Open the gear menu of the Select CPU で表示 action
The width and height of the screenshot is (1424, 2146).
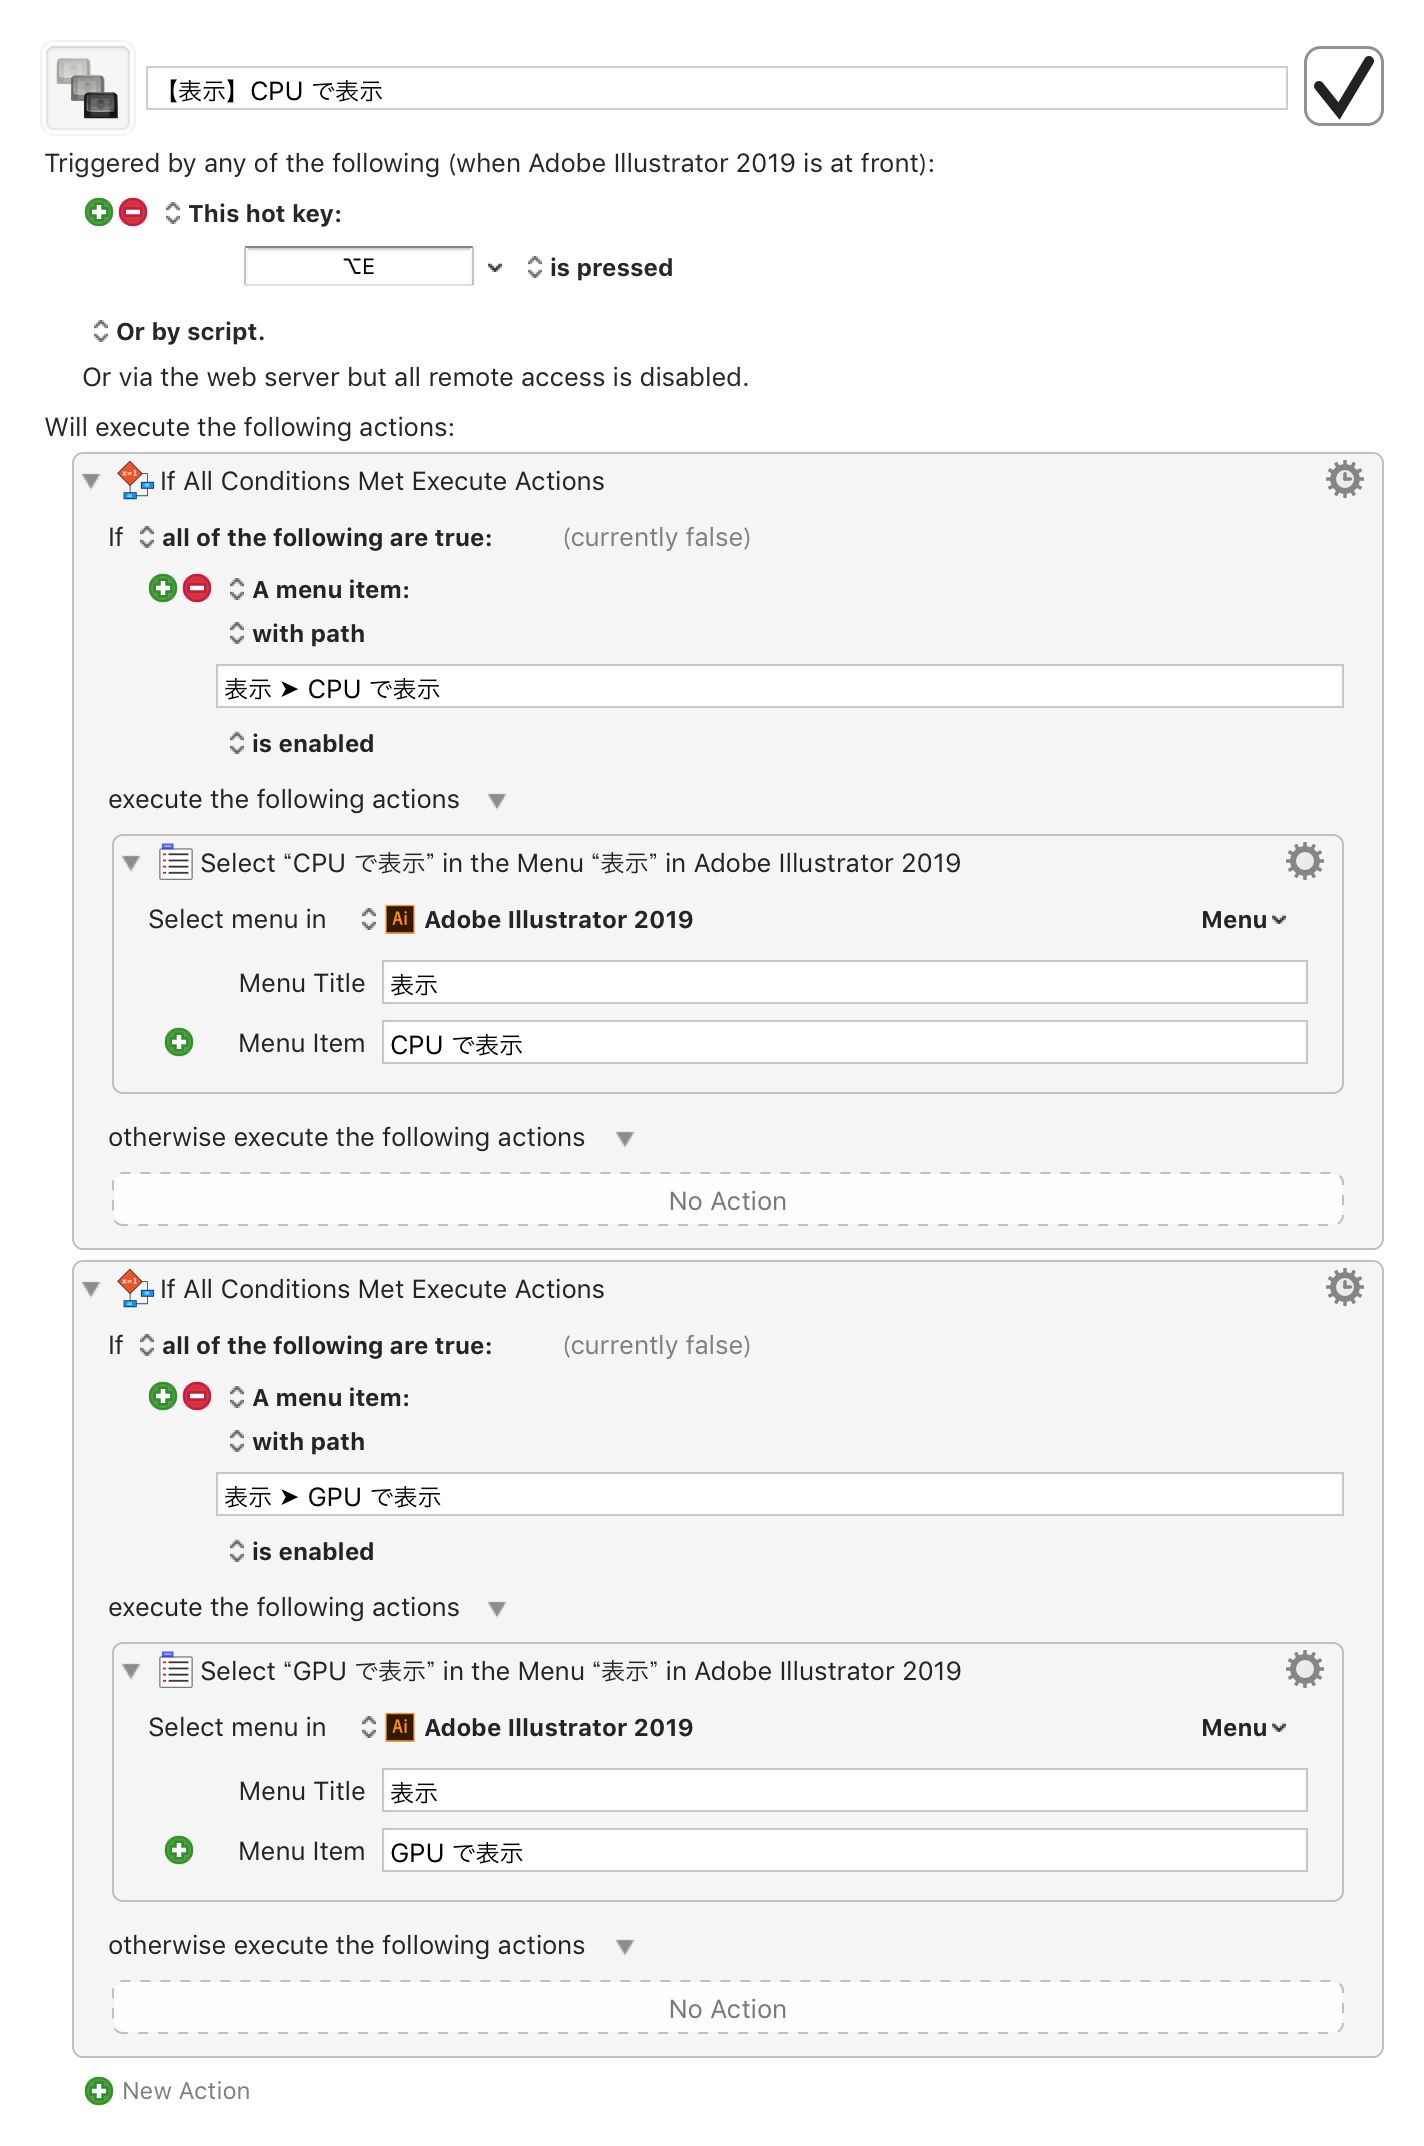(x=1304, y=862)
